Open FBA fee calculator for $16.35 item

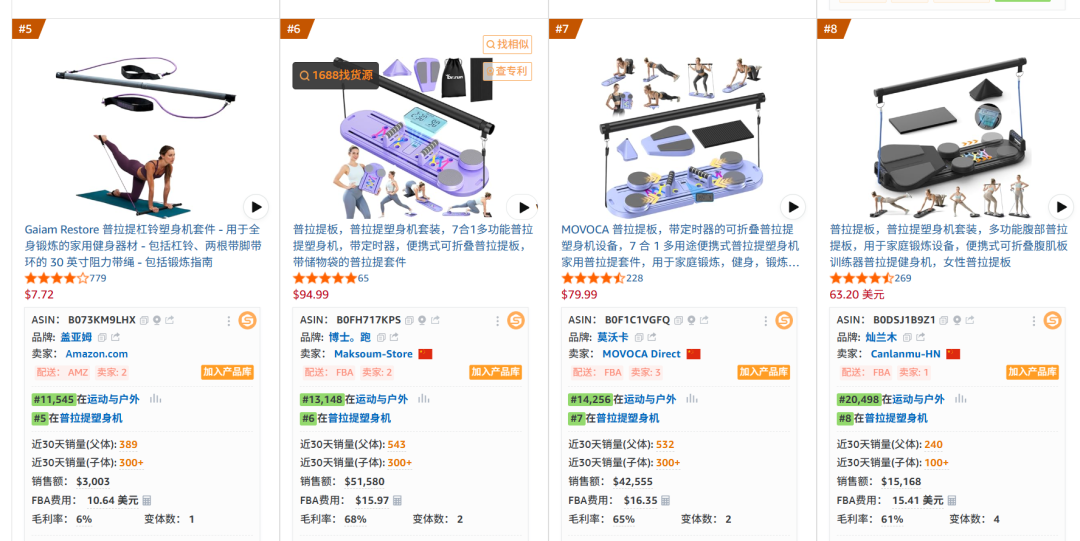pyautogui.click(x=665, y=500)
